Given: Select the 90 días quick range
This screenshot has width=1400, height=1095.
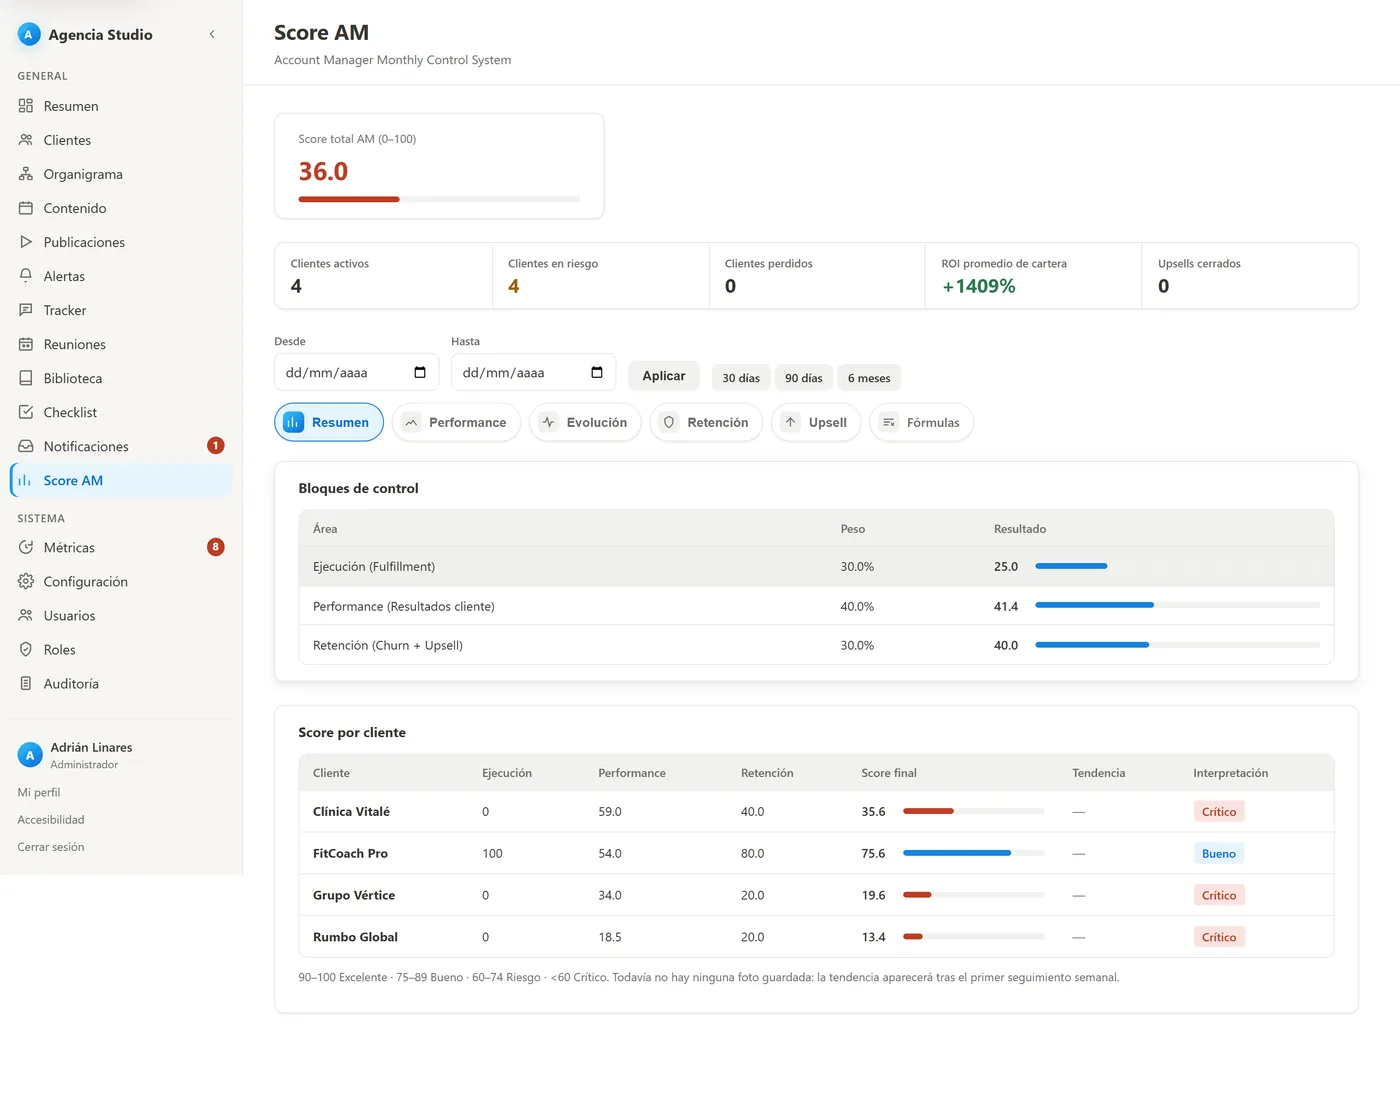Looking at the screenshot, I should [804, 378].
